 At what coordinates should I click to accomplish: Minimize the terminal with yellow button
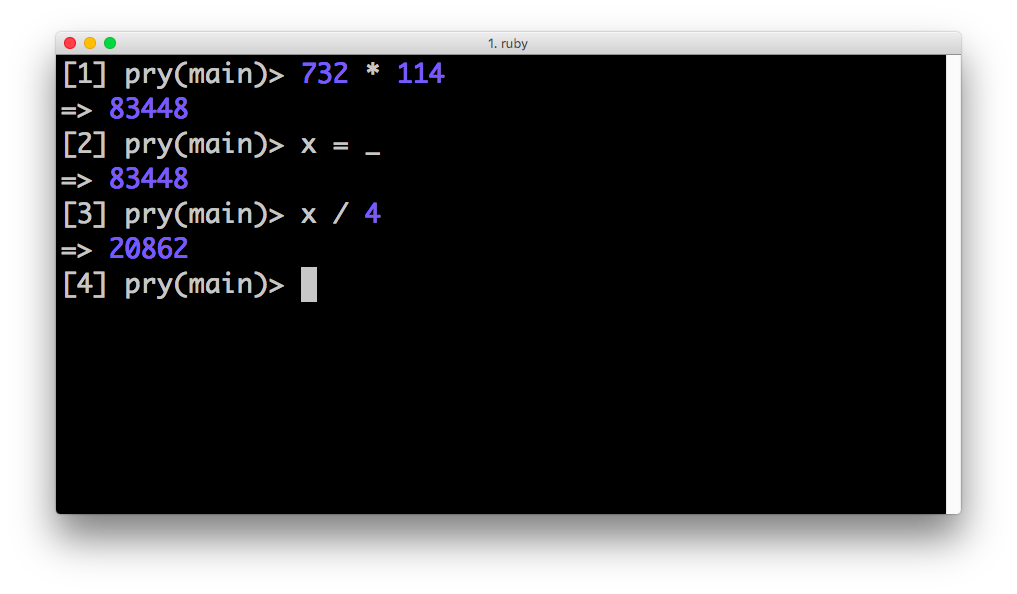90,43
